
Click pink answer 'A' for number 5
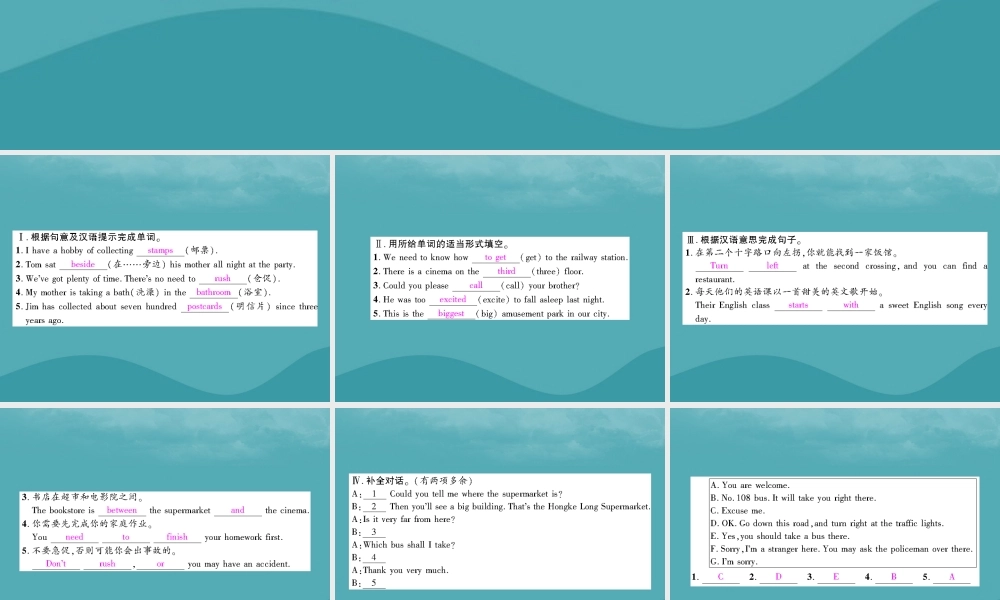(x=952, y=576)
